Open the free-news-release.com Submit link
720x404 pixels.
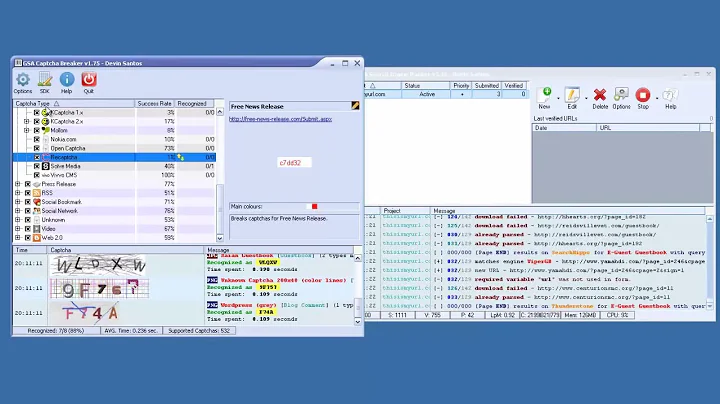coord(280,119)
